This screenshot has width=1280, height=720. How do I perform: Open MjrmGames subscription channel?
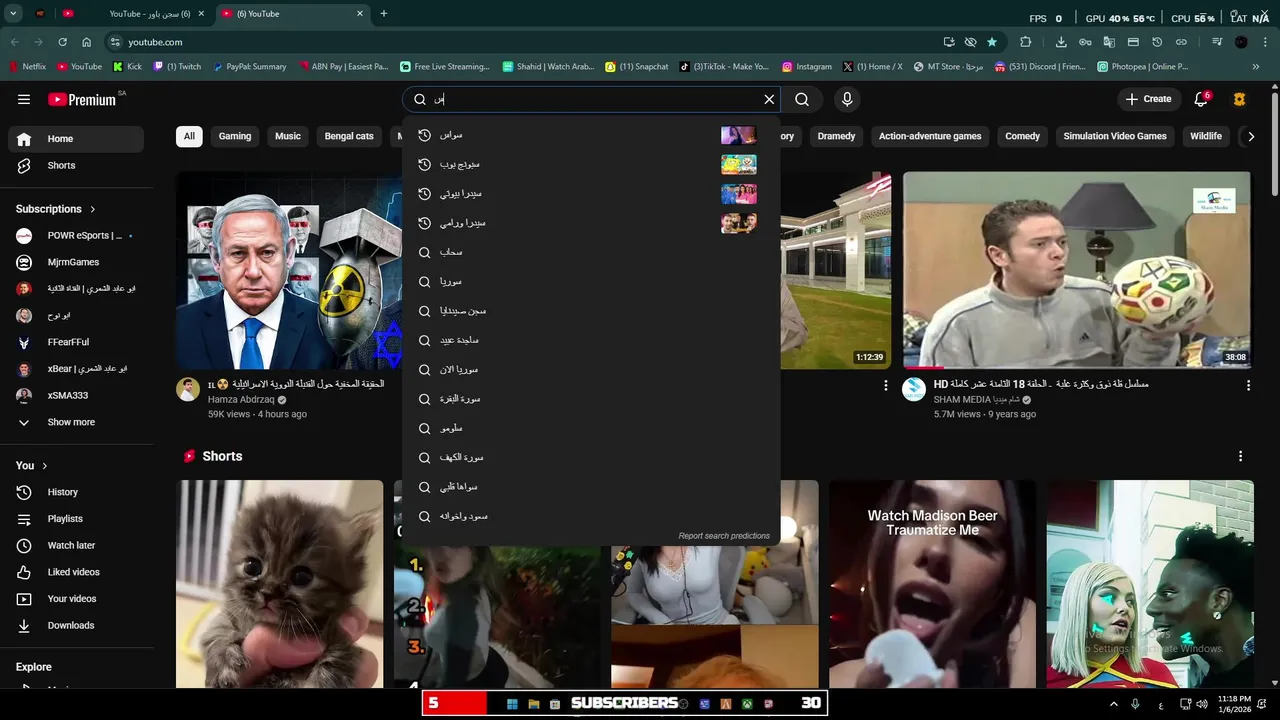(x=76, y=262)
